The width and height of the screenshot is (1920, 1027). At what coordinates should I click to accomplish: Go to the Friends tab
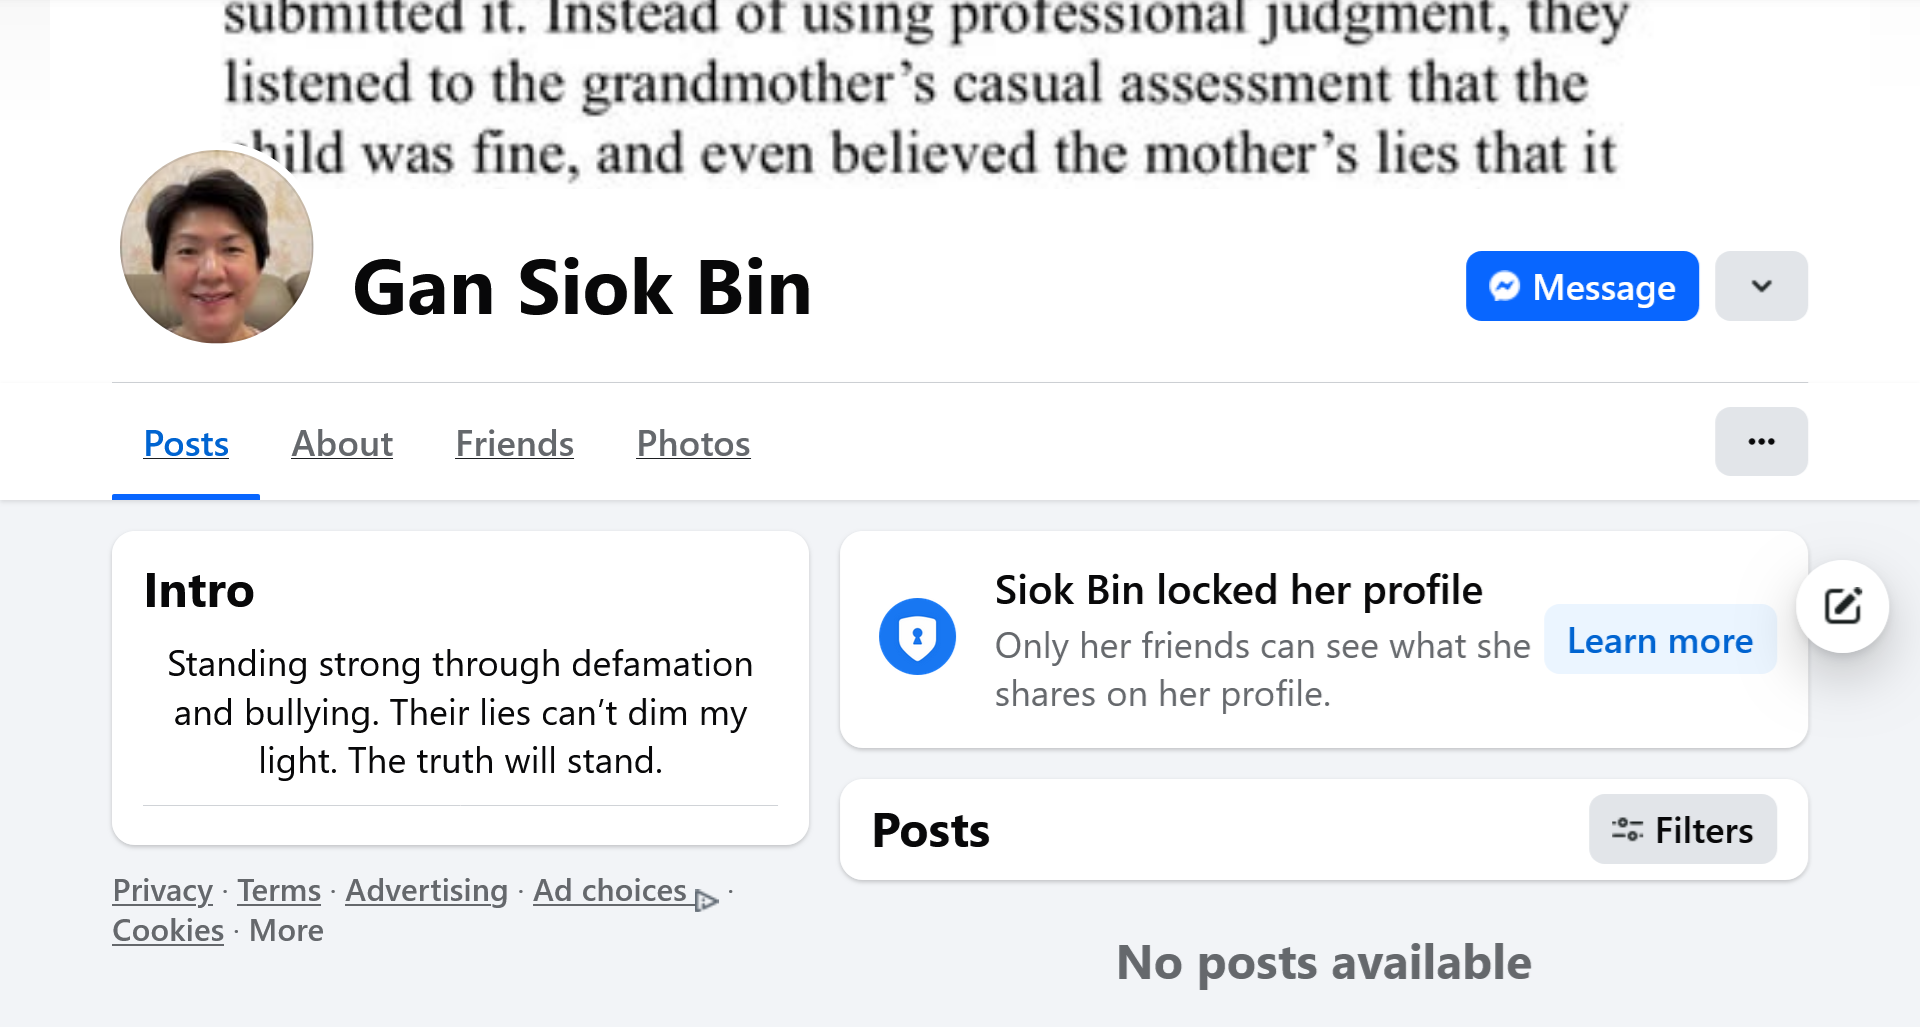tap(514, 444)
